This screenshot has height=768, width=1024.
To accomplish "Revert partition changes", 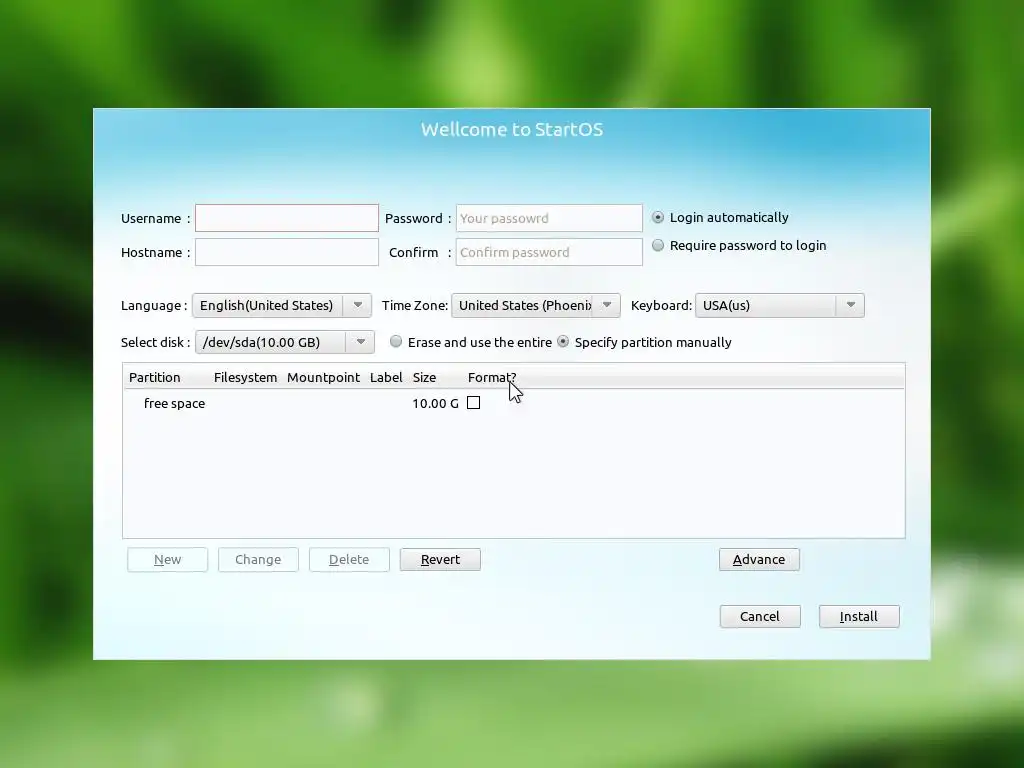I will tap(440, 560).
